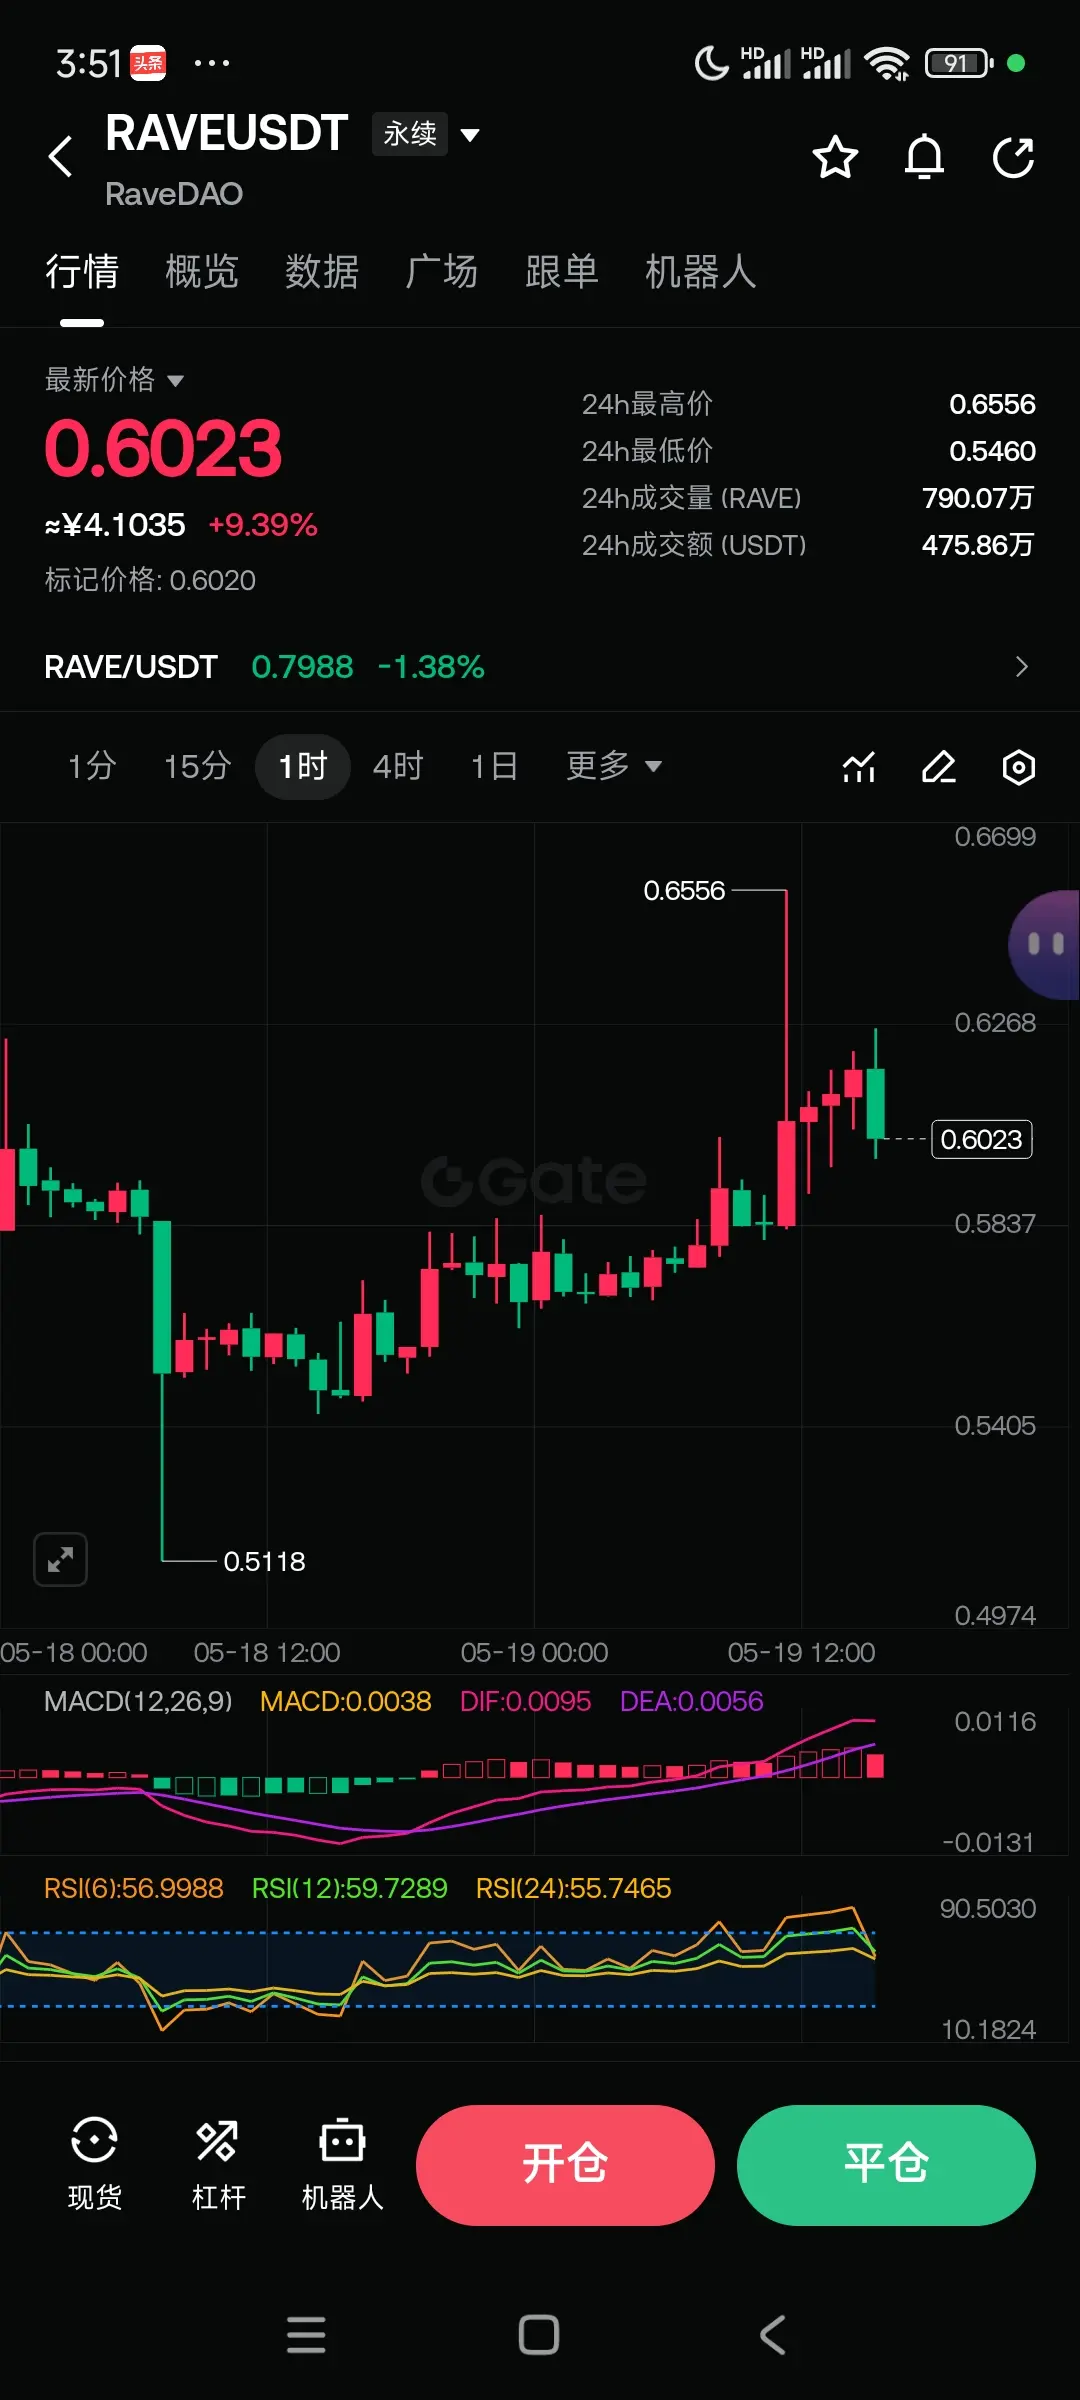Tap the +9.39% change percentage
The height and width of the screenshot is (2400, 1080).
262,524
